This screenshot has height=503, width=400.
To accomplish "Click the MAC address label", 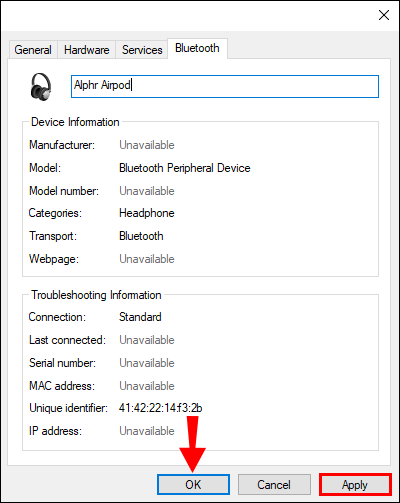I will point(62,386).
